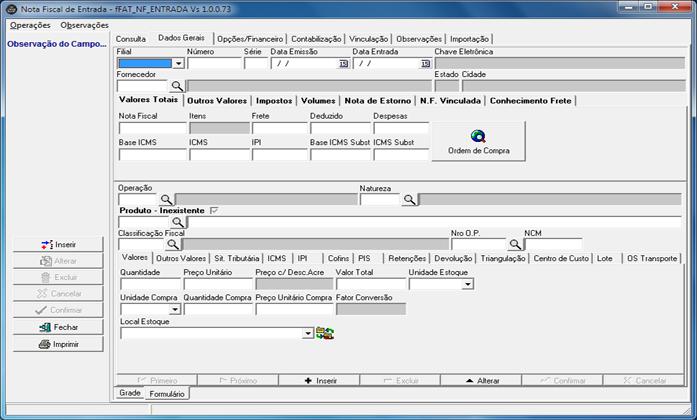The height and width of the screenshot is (420, 697).
Task: Switch to the Vinculação tab
Action: pos(369,39)
